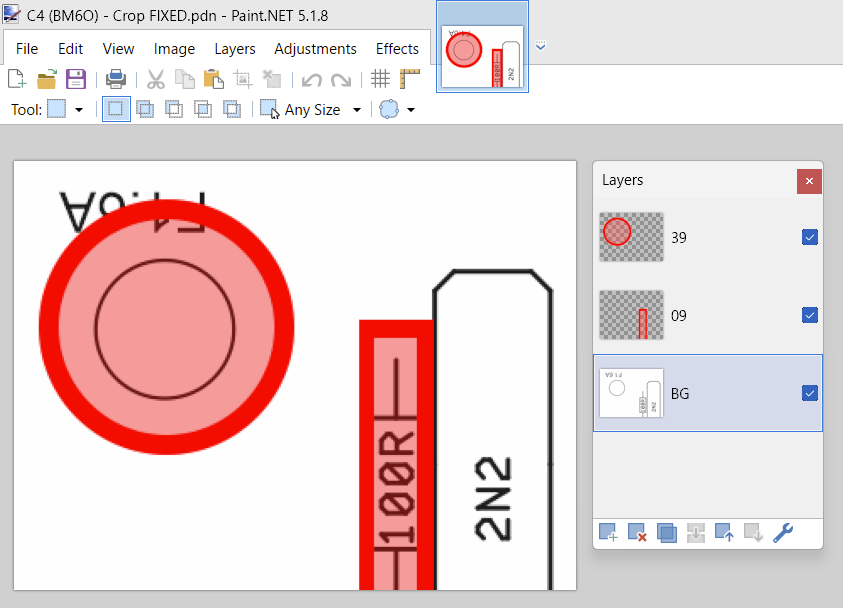Redo the last undone action
This screenshot has height=608, width=843.
(341, 80)
